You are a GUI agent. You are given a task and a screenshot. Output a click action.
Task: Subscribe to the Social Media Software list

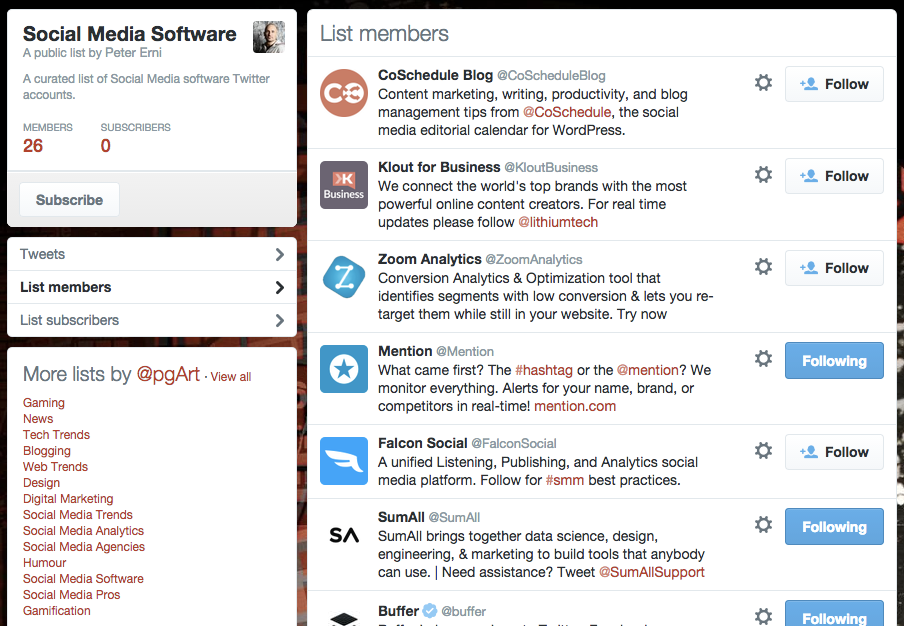(x=70, y=200)
